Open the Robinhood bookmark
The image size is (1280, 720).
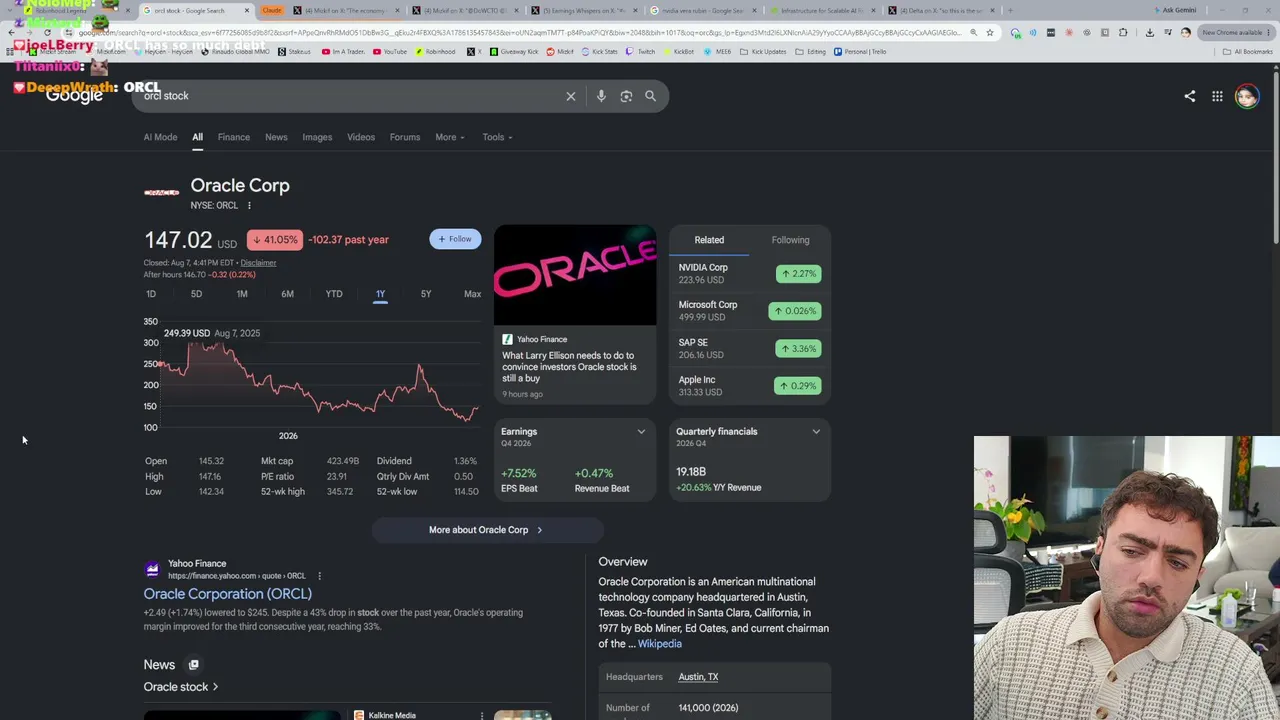pyautogui.click(x=435, y=52)
